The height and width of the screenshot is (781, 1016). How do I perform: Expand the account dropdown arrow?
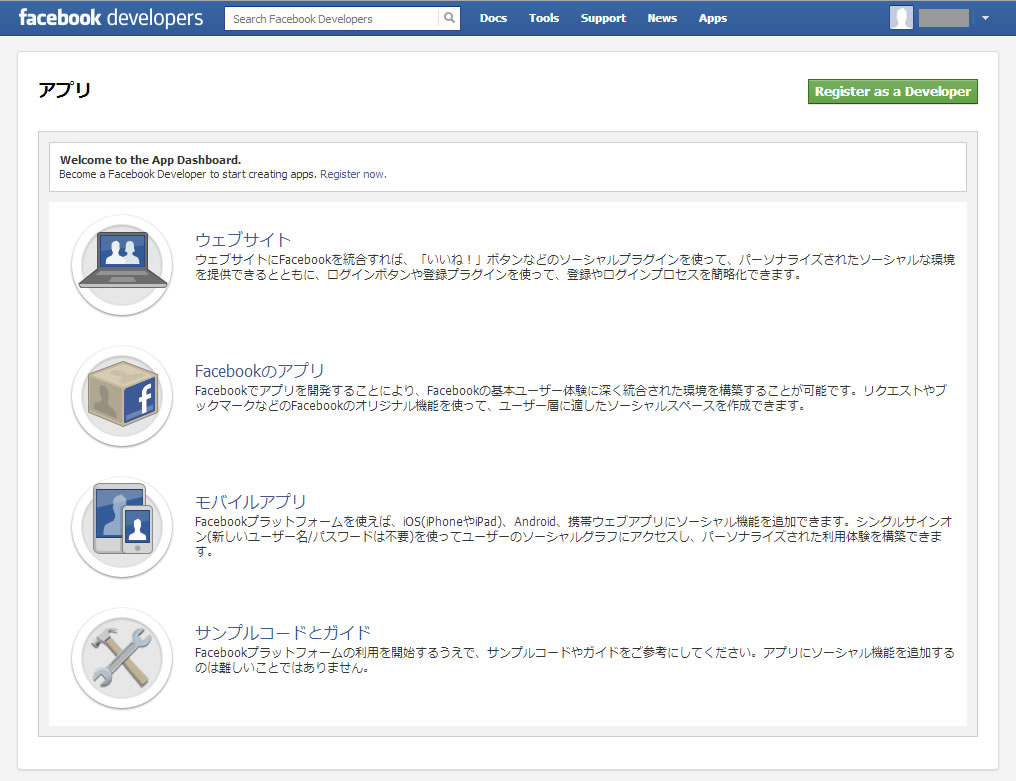[985, 18]
